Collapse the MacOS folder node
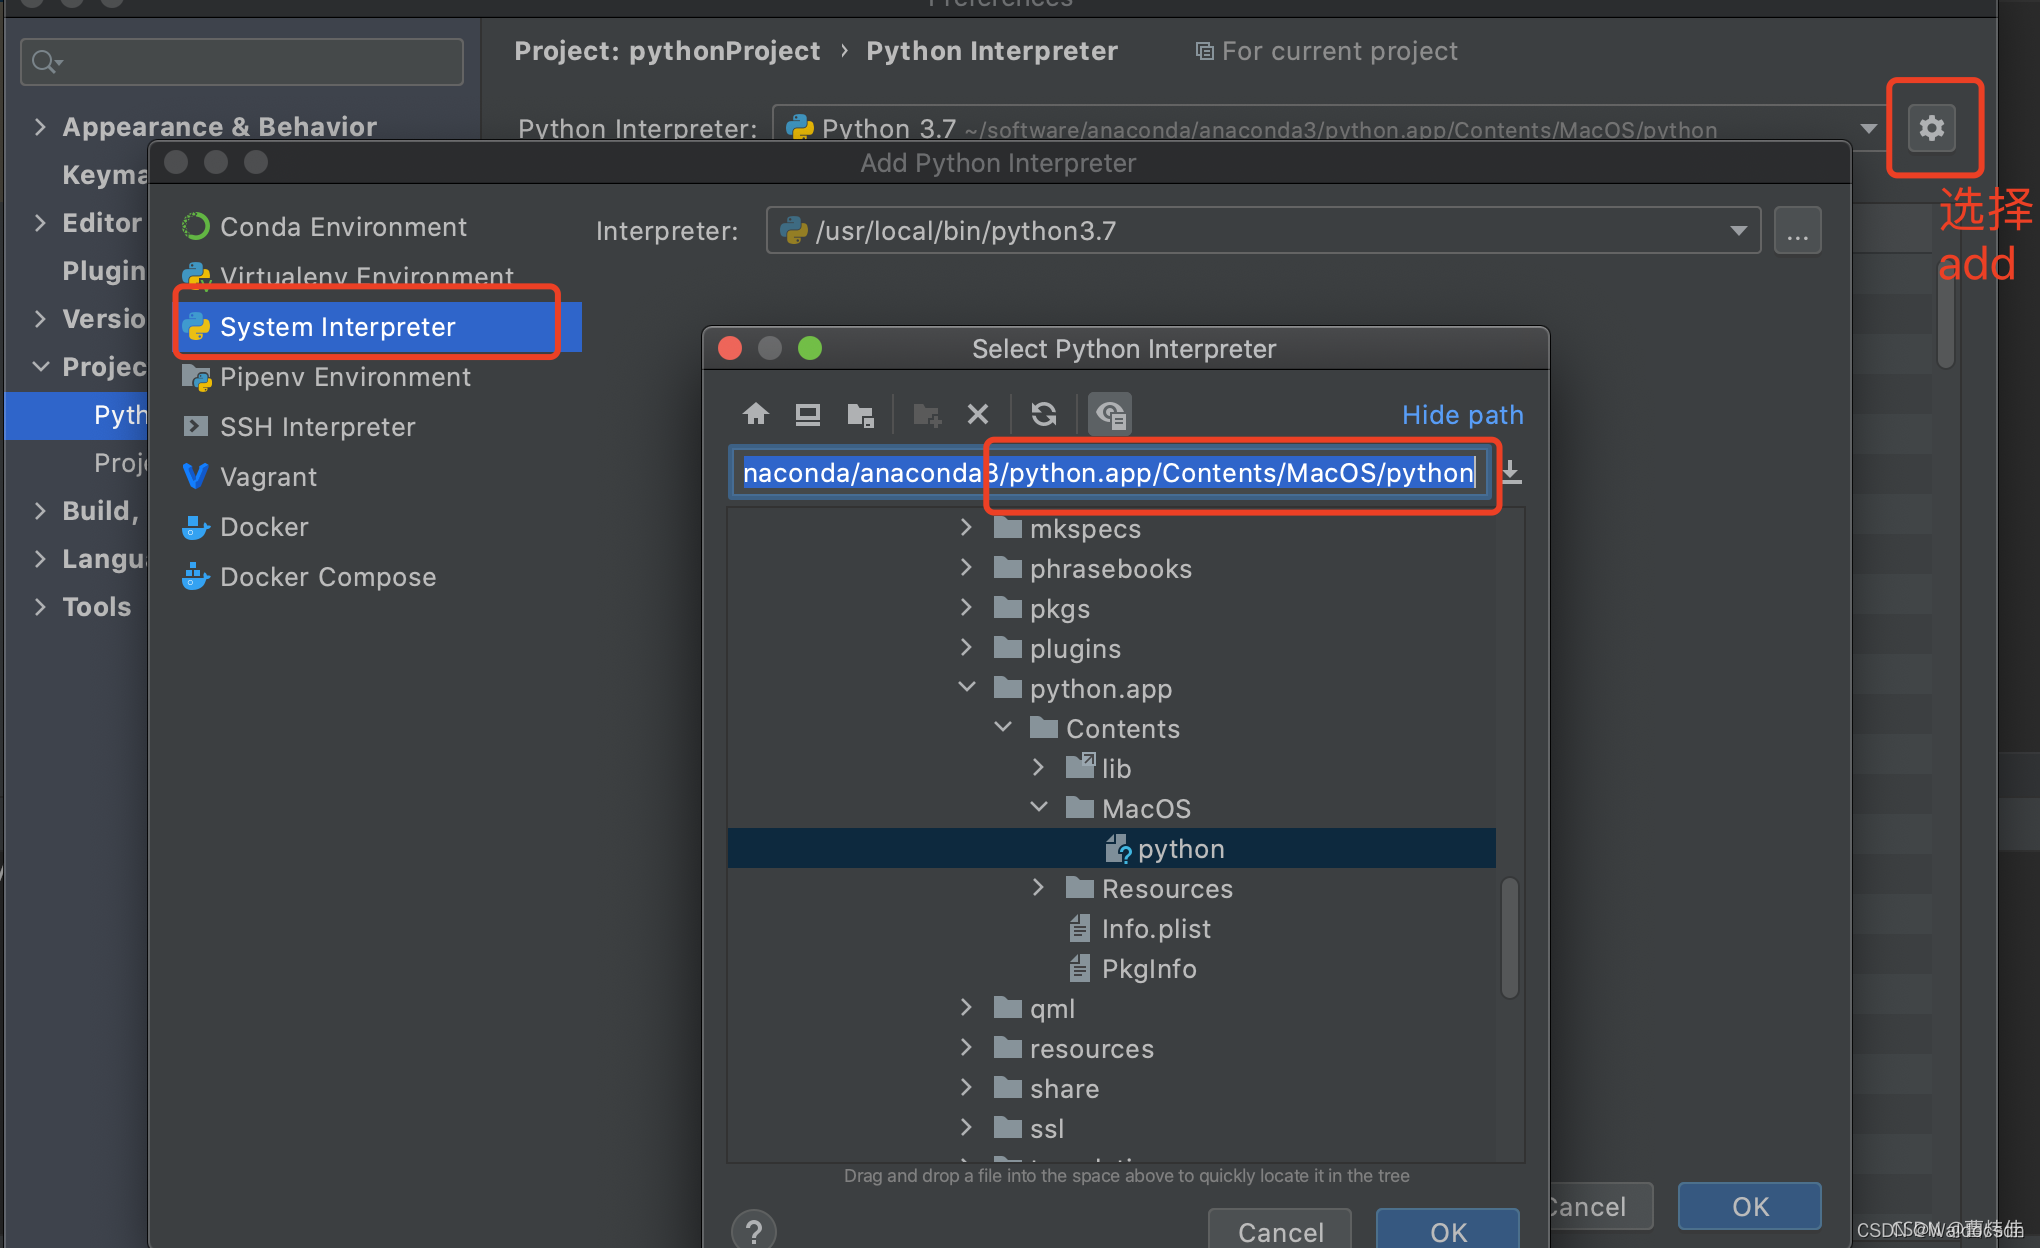Image resolution: width=2040 pixels, height=1248 pixels. (x=1038, y=808)
